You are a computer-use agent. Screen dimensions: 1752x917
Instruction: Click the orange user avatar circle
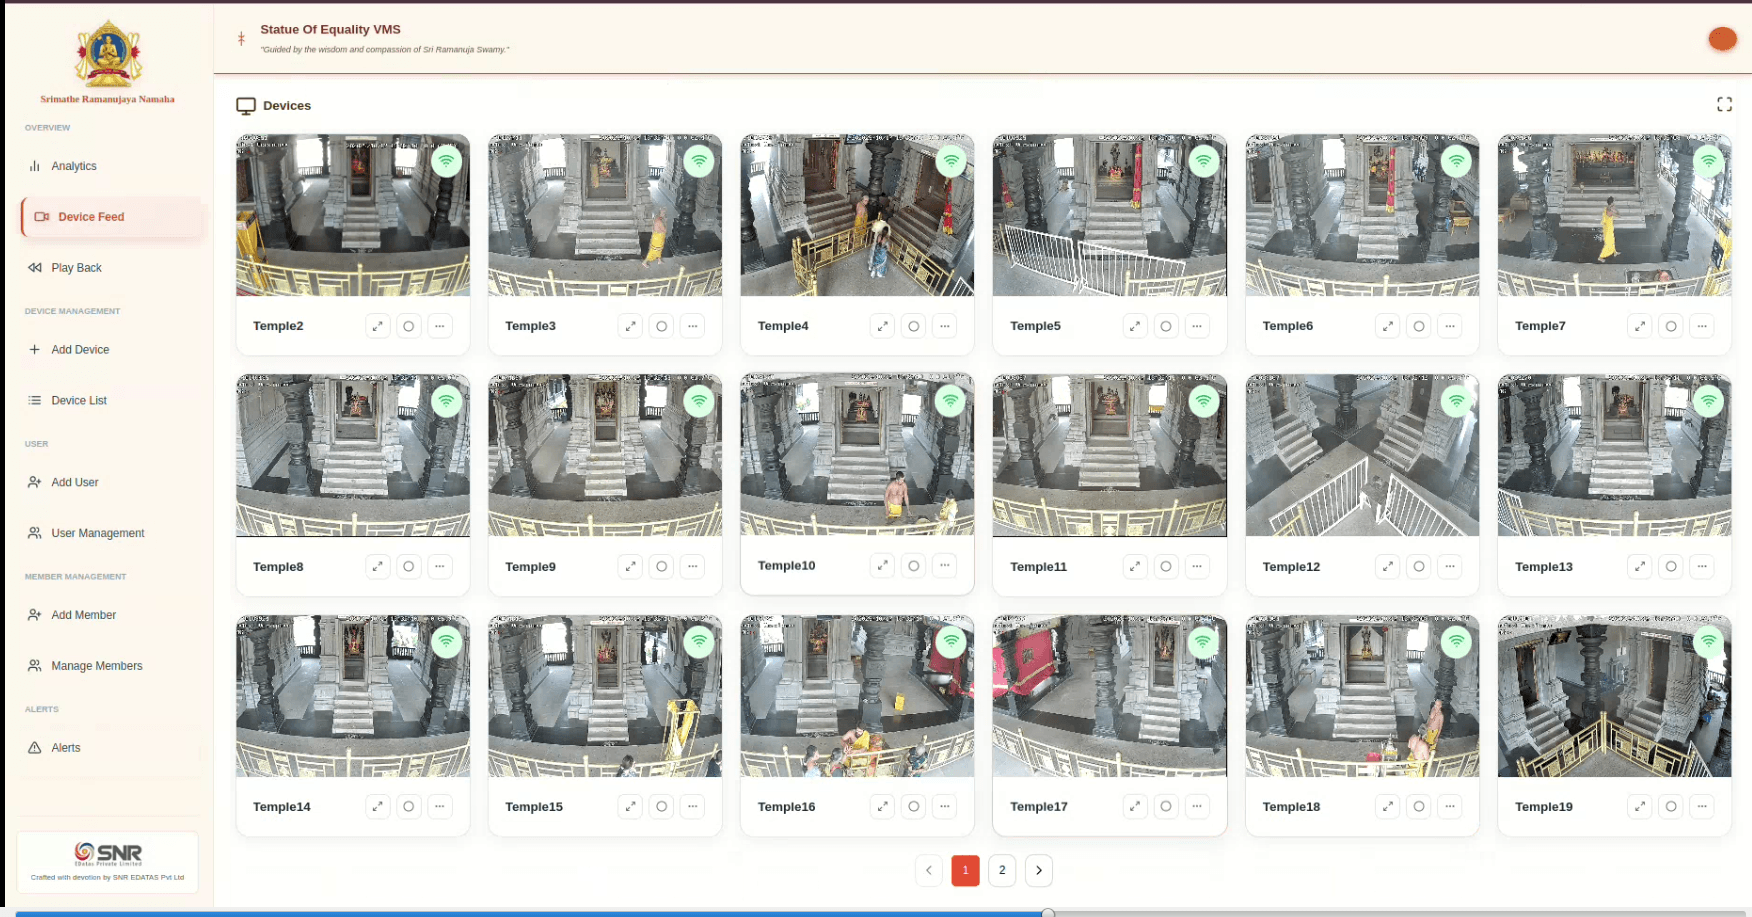point(1722,39)
